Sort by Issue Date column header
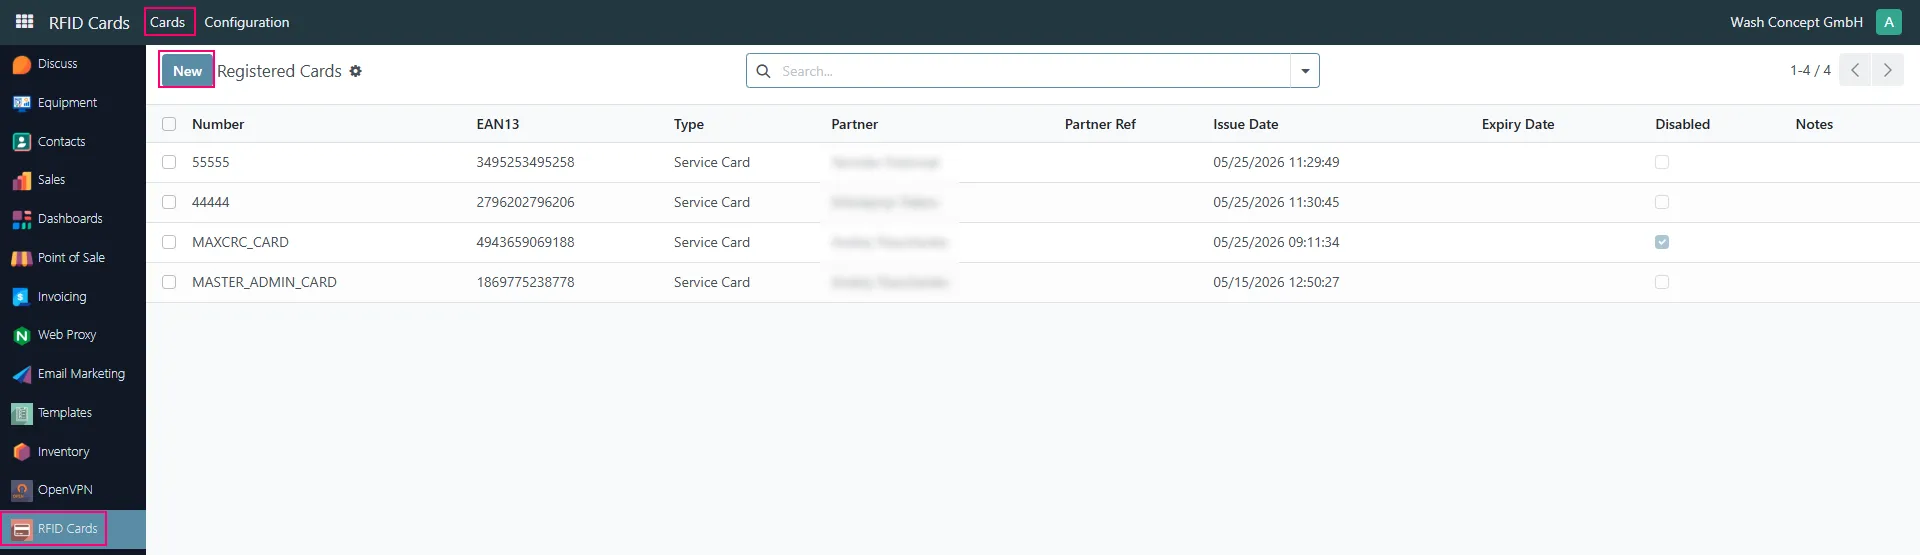 (1246, 124)
